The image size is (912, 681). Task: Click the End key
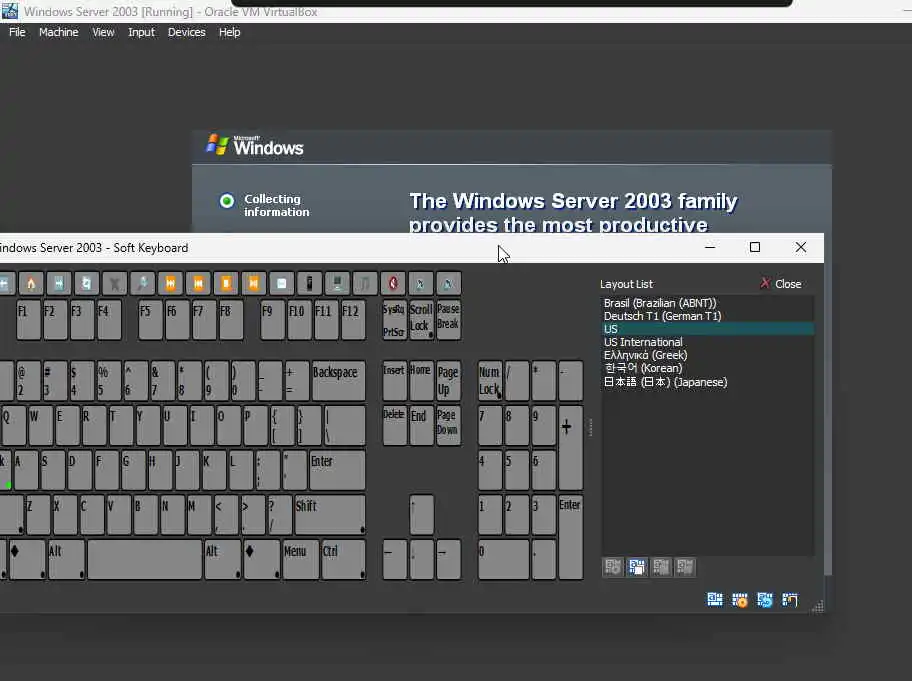click(421, 425)
